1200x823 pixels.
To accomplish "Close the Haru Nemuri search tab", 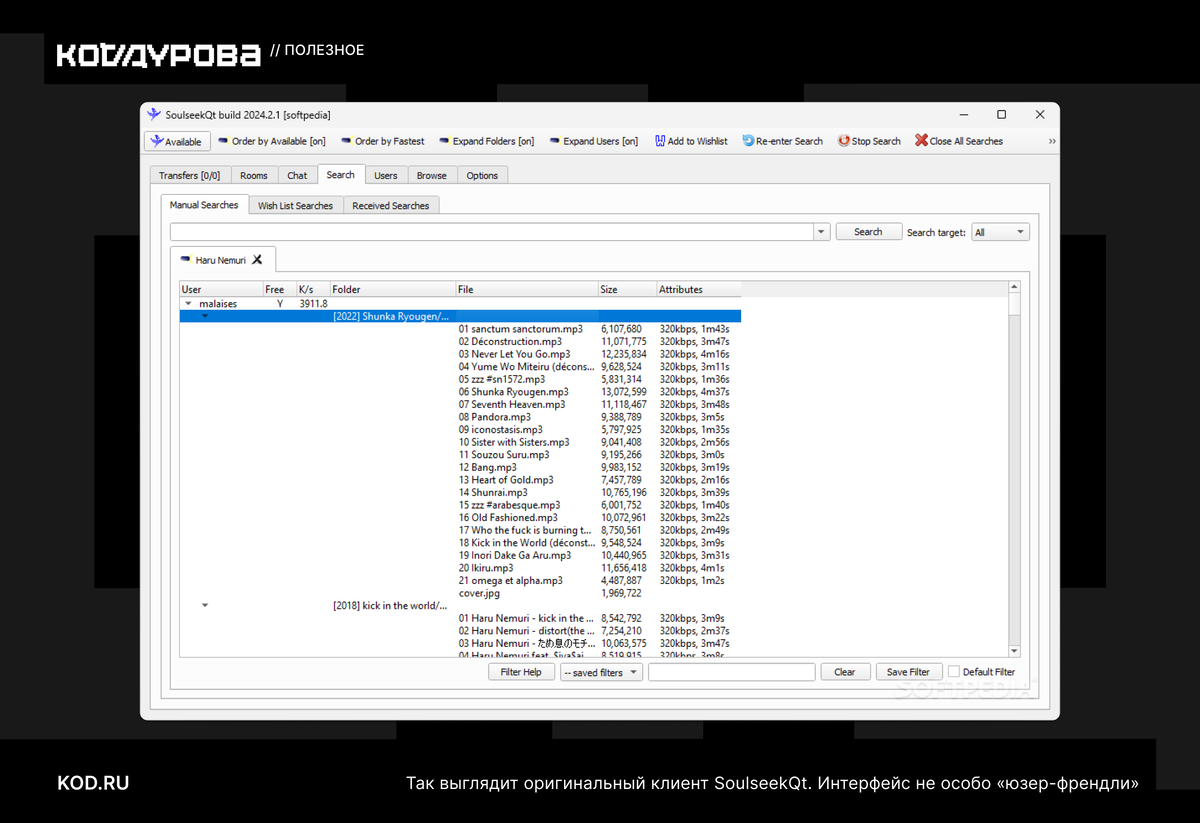I will pos(257,260).
